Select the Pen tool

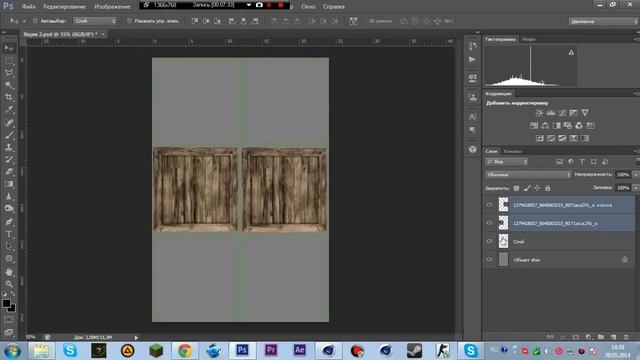coord(9,222)
